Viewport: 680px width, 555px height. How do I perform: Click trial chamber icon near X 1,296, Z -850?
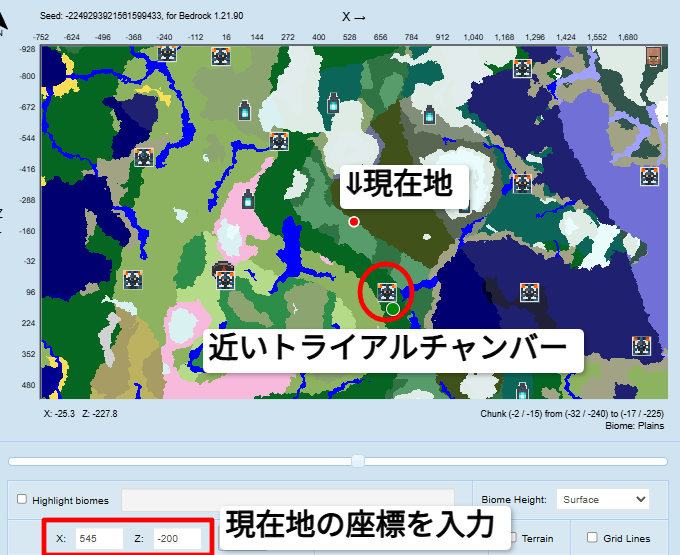pyautogui.click(x=522, y=69)
